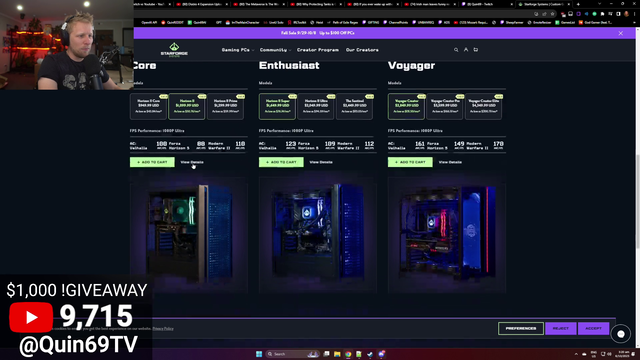Open the shopping cart icon in header
640x360 pixels.
coord(476,50)
